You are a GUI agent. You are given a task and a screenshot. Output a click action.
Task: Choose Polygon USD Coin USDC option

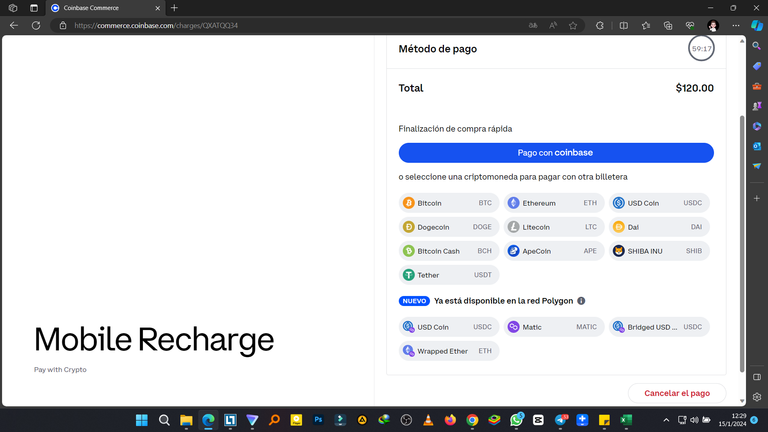[449, 327]
